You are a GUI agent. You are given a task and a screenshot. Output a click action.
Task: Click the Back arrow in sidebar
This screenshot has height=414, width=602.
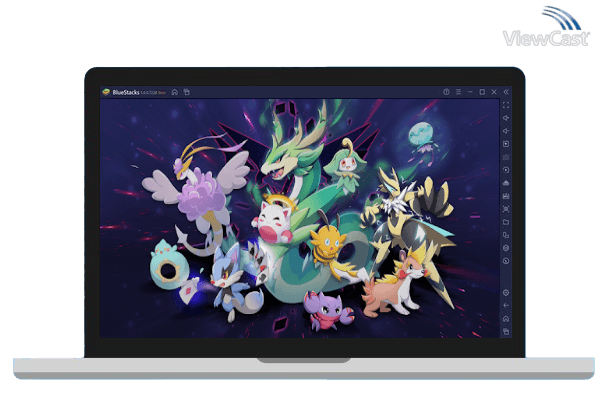tap(506, 306)
